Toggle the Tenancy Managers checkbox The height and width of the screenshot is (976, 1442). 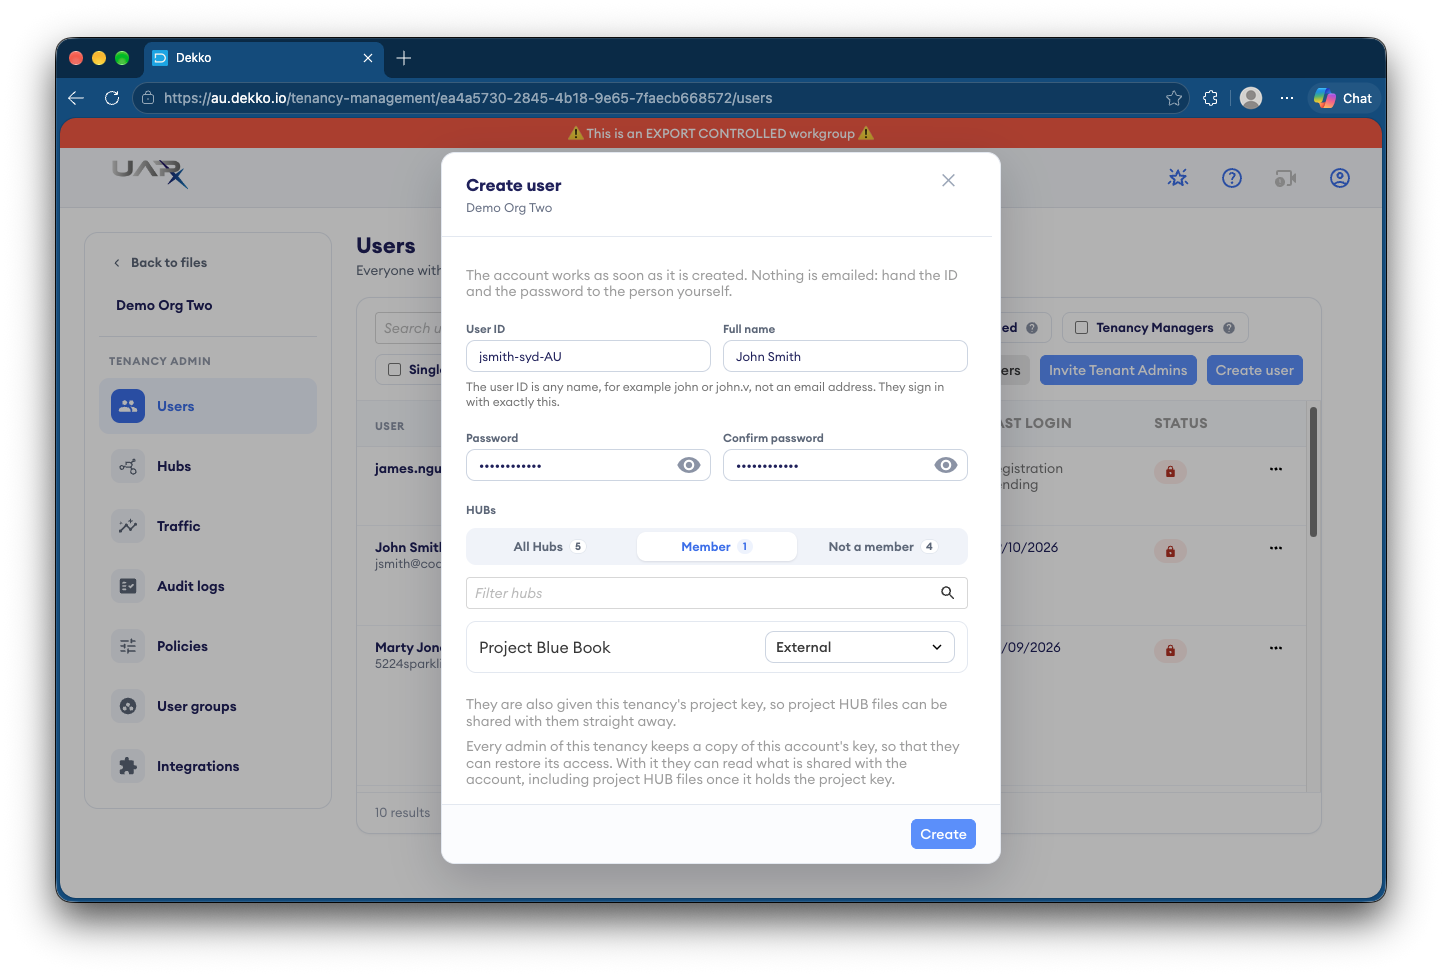pyautogui.click(x=1081, y=327)
